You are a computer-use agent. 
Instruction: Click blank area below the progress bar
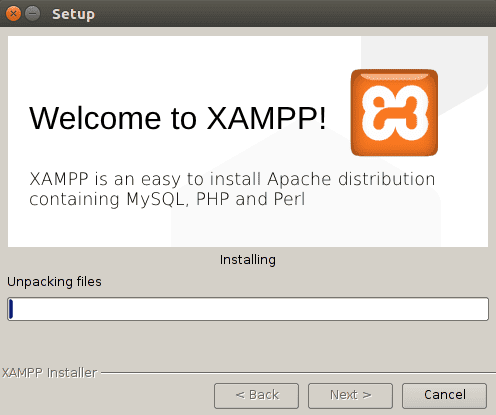(x=248, y=343)
